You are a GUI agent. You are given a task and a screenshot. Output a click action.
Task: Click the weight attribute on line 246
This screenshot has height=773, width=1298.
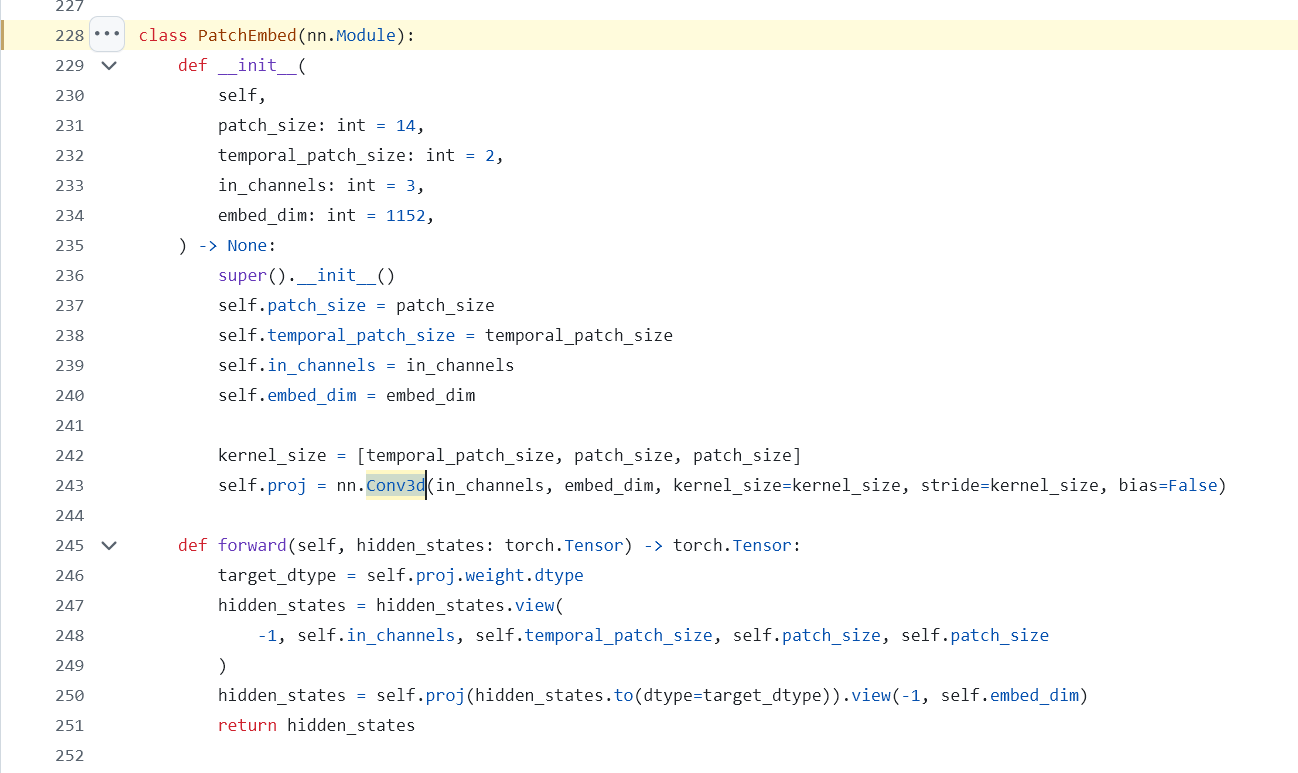tap(494, 575)
